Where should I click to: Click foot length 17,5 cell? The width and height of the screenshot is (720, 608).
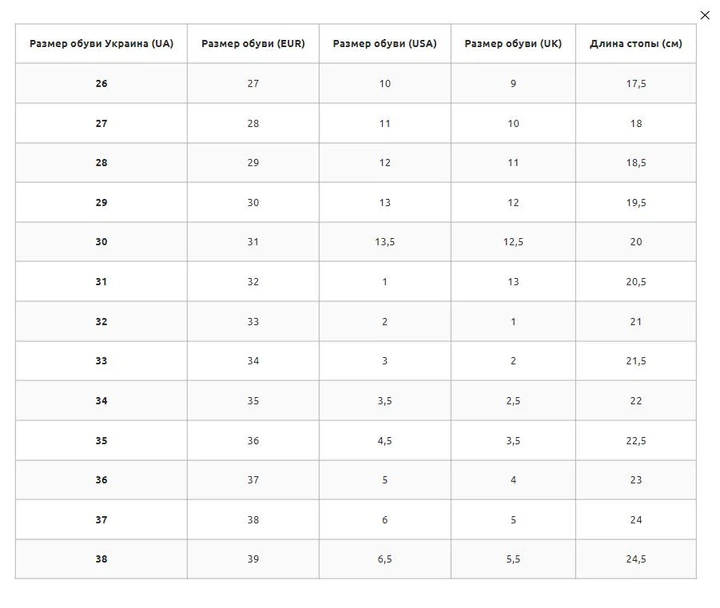(636, 84)
